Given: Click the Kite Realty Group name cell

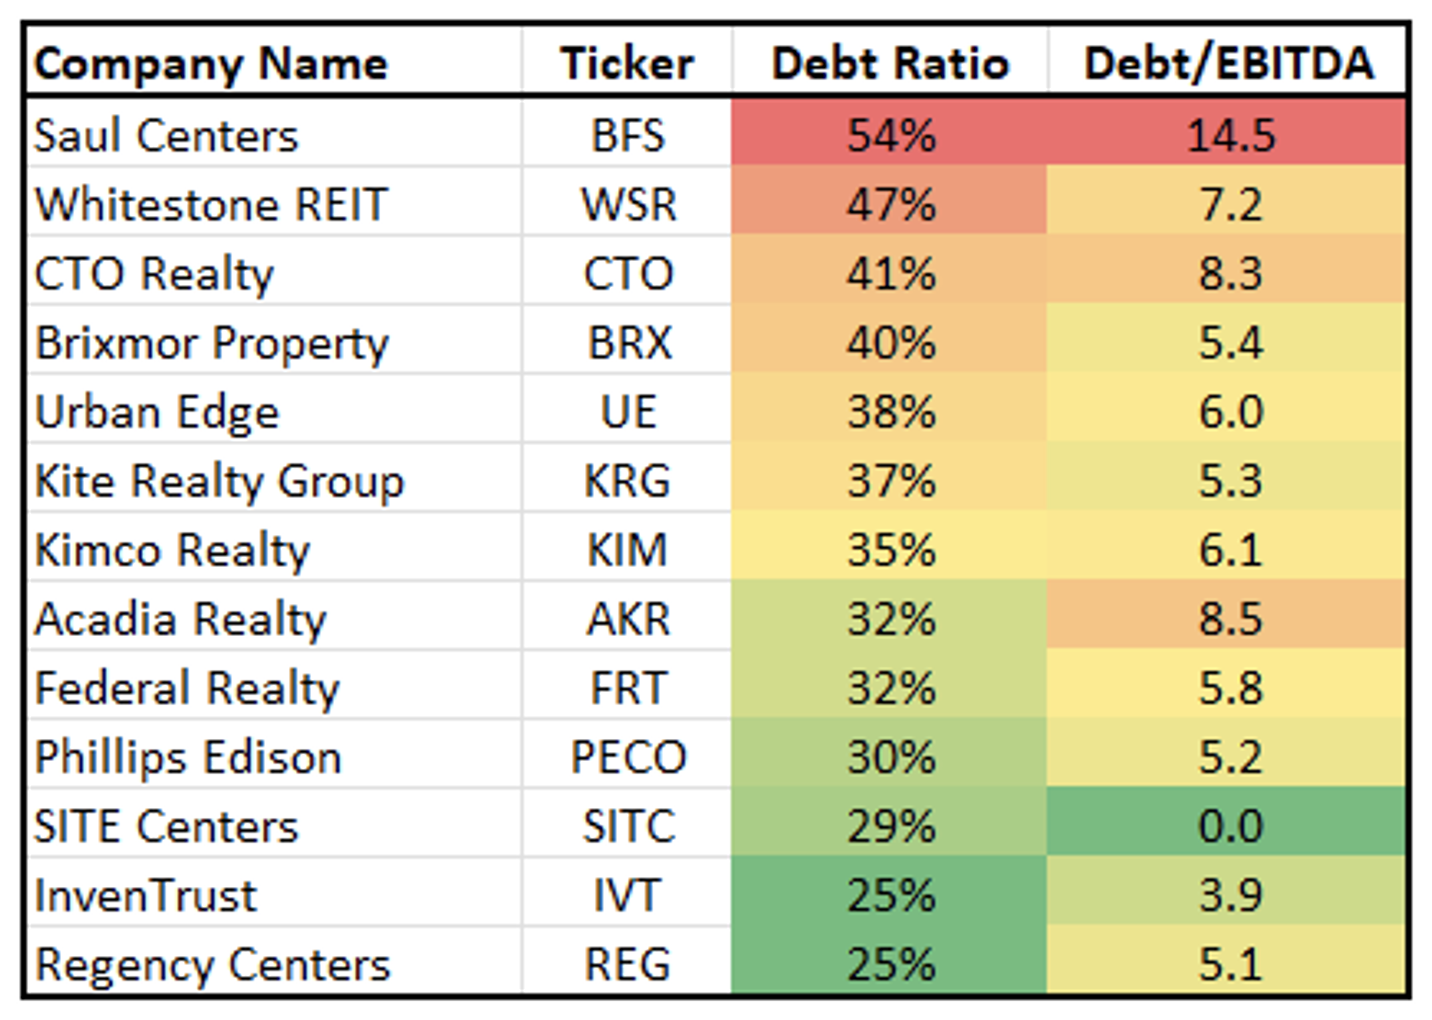Looking at the screenshot, I should 220,481.
